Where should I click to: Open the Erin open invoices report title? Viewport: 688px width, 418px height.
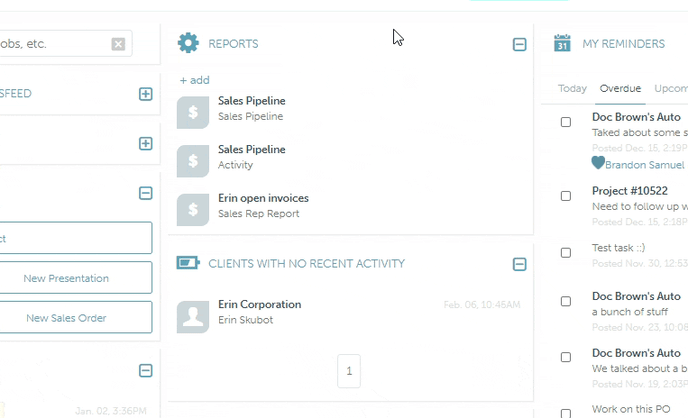[x=263, y=198]
